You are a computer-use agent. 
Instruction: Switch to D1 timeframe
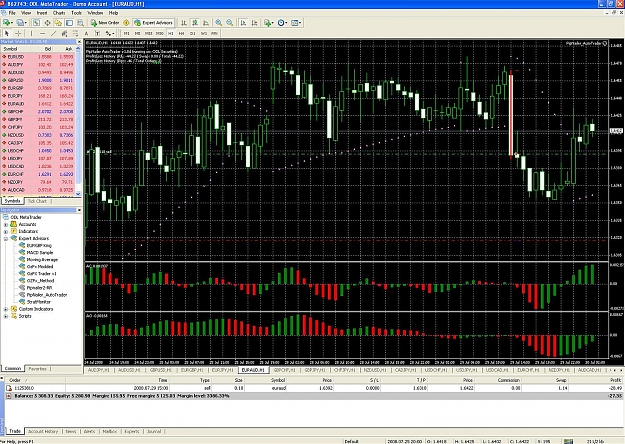(193, 33)
